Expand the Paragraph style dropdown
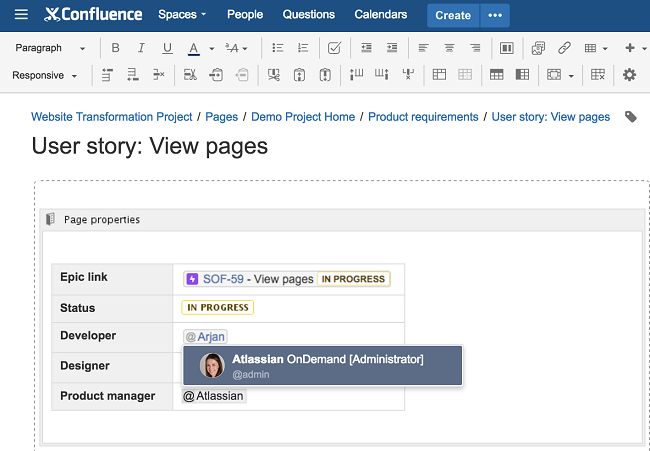 coord(50,48)
